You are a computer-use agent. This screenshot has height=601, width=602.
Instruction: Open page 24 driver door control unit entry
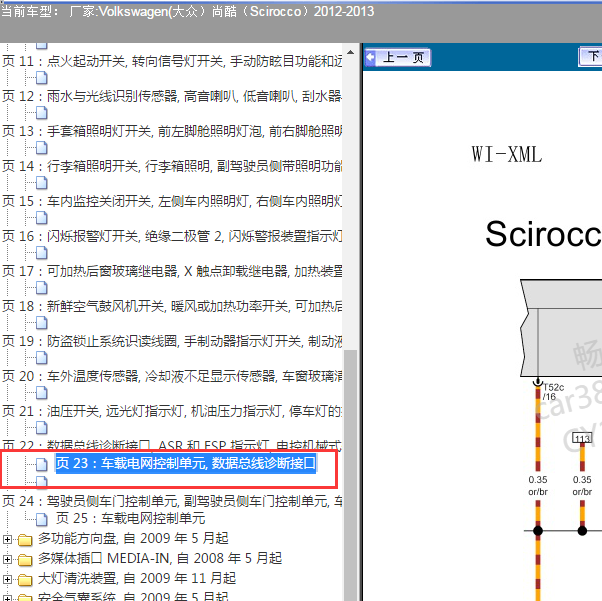(172, 501)
